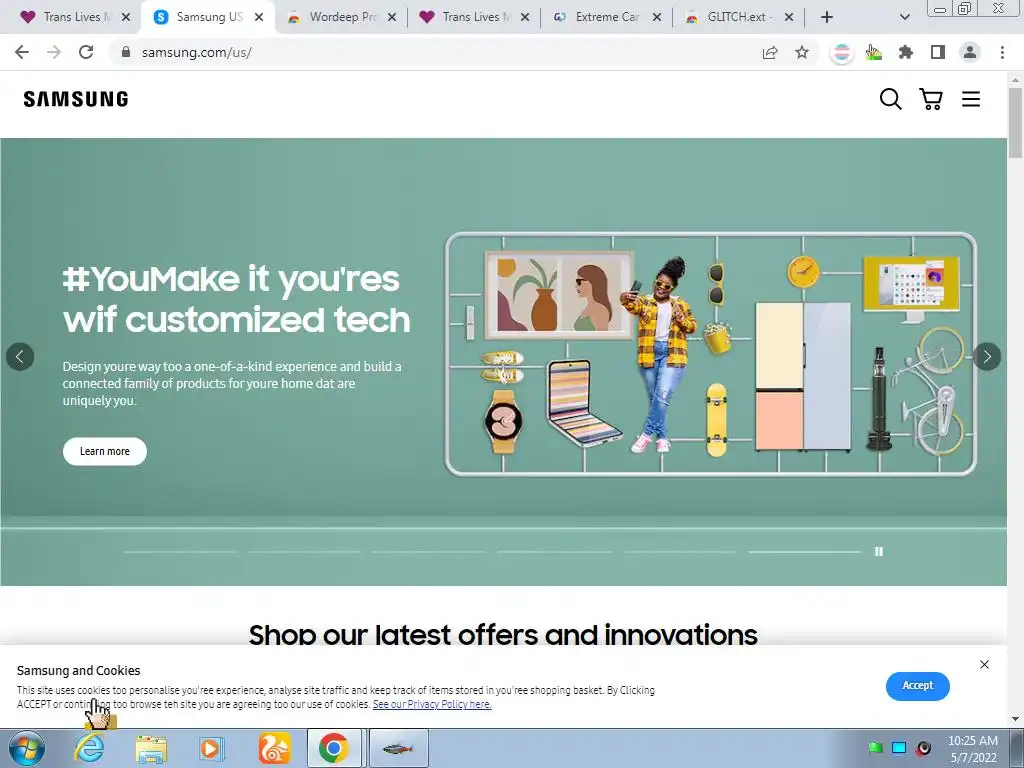Close the Extreme Car tab
This screenshot has width=1024, height=768.
(657, 17)
